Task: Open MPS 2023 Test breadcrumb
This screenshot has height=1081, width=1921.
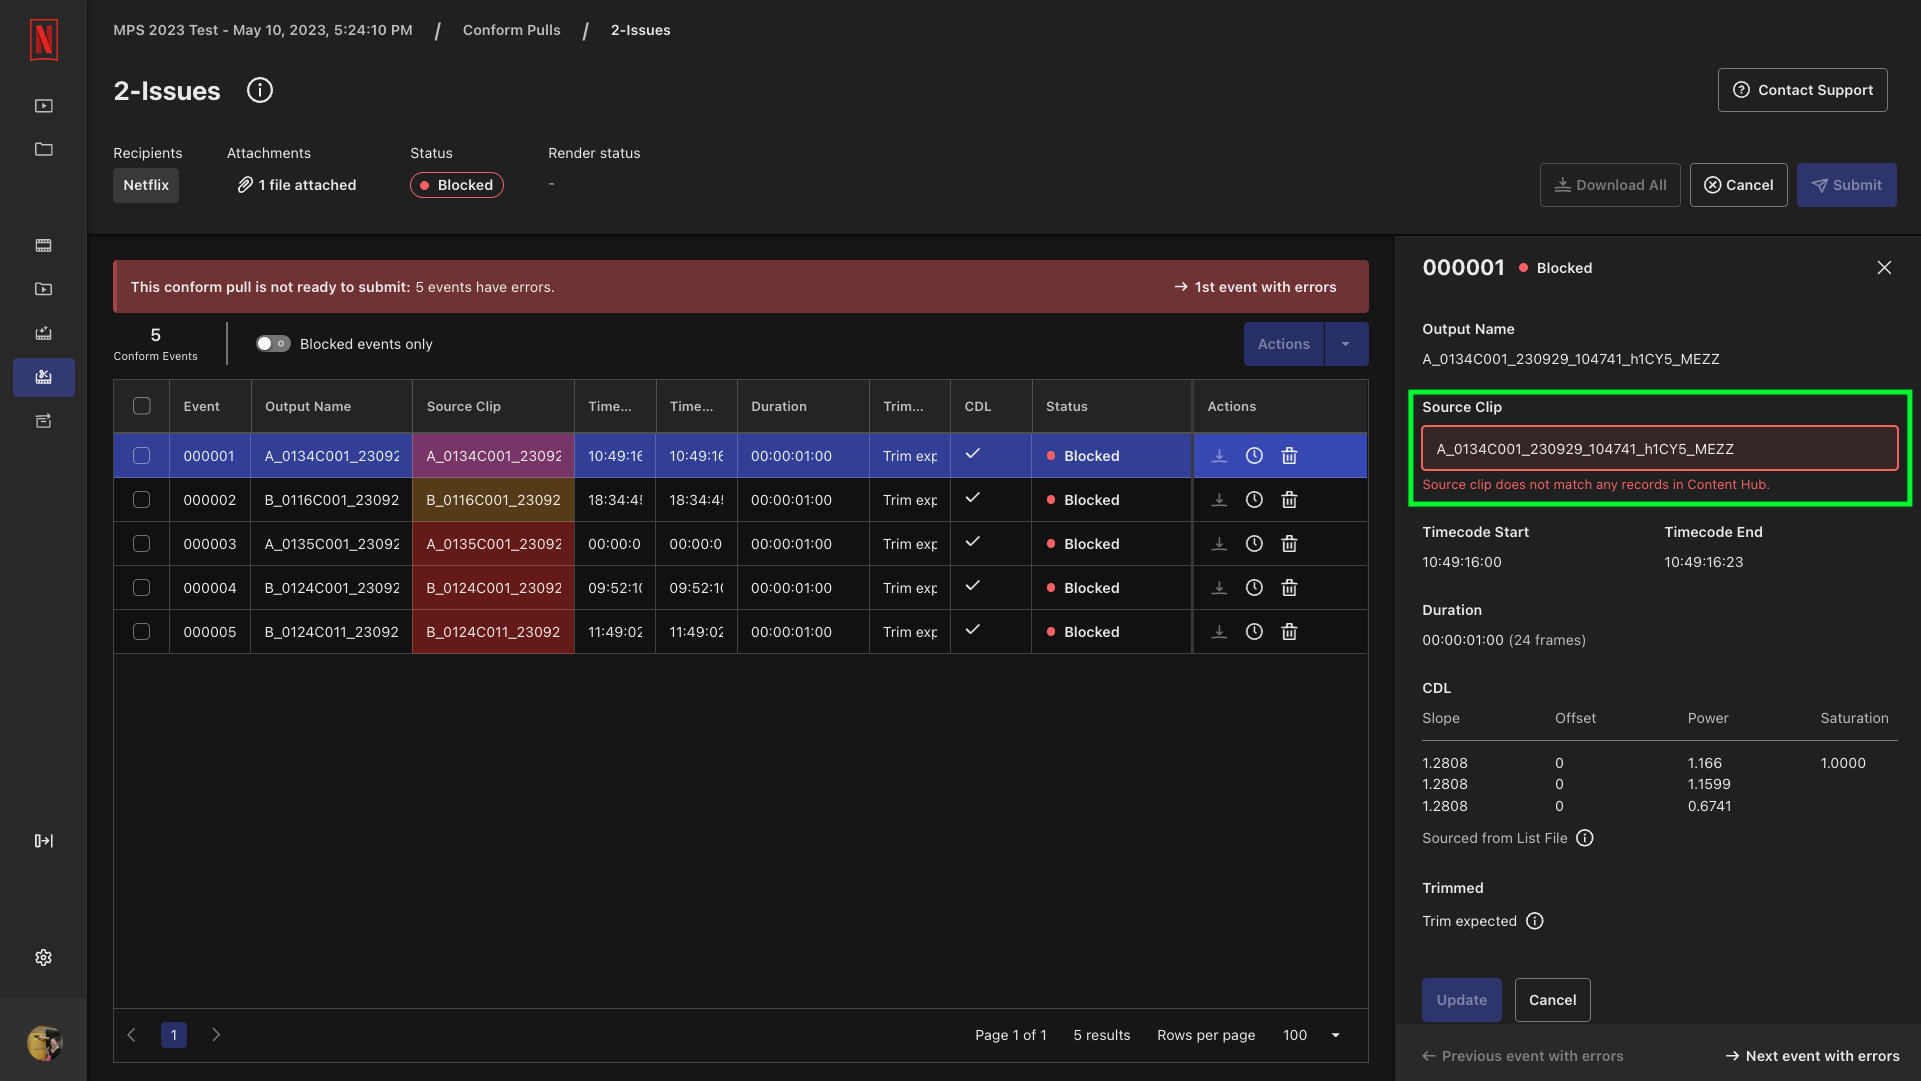Action: point(263,30)
